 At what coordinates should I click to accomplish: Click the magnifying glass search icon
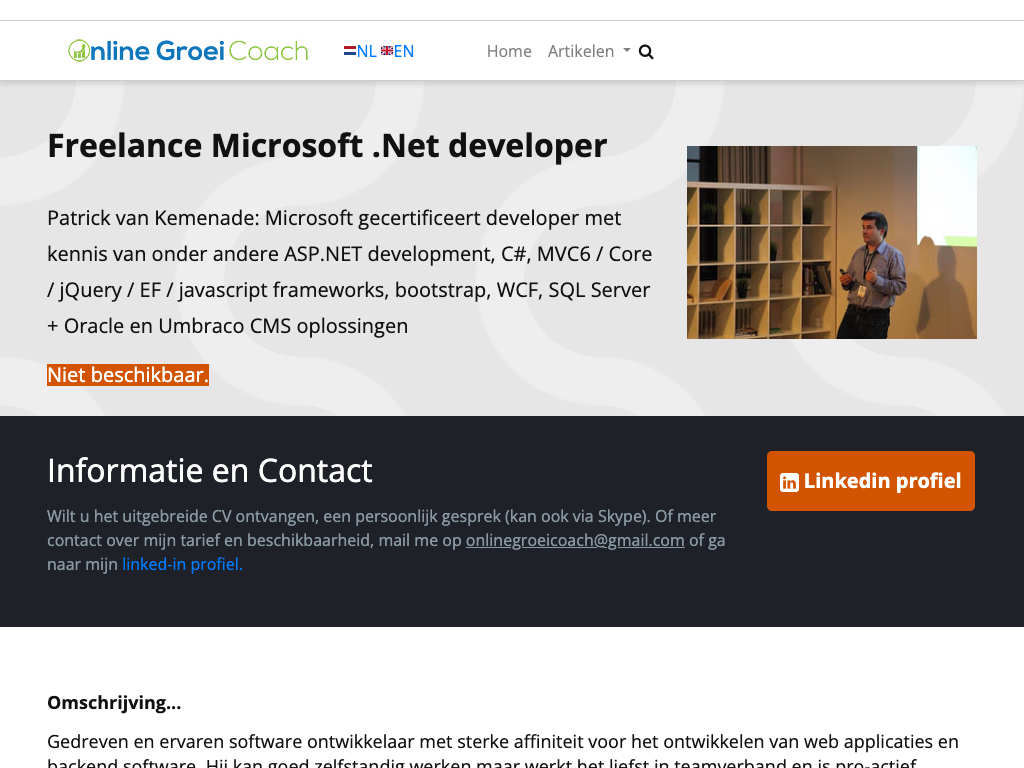pos(646,52)
